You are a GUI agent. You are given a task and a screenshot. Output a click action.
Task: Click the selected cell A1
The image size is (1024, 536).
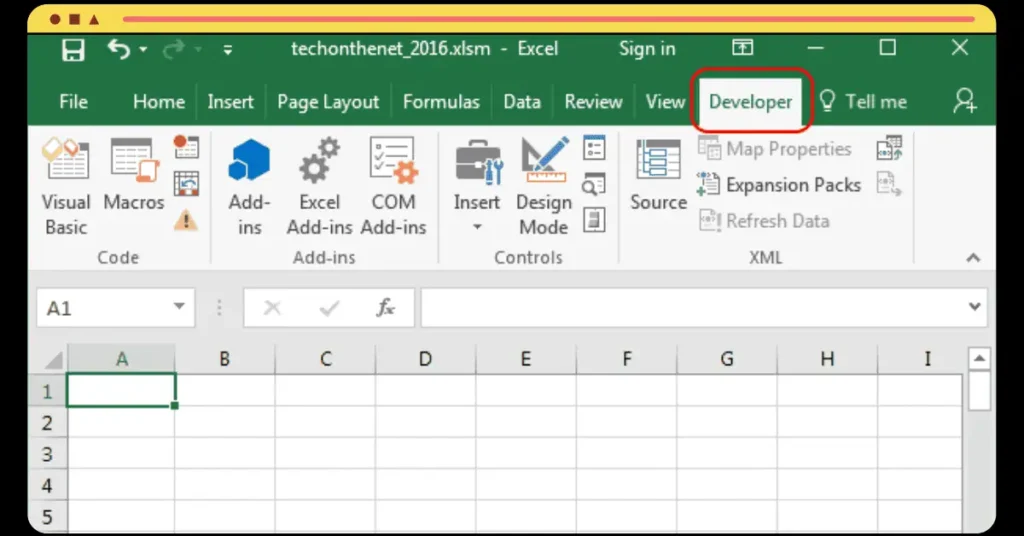pyautogui.click(x=121, y=390)
